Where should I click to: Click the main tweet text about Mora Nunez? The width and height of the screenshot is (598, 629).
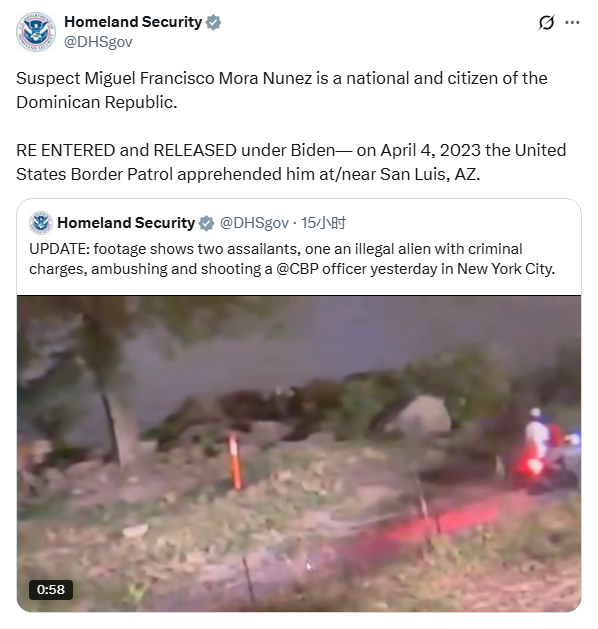pyautogui.click(x=282, y=90)
